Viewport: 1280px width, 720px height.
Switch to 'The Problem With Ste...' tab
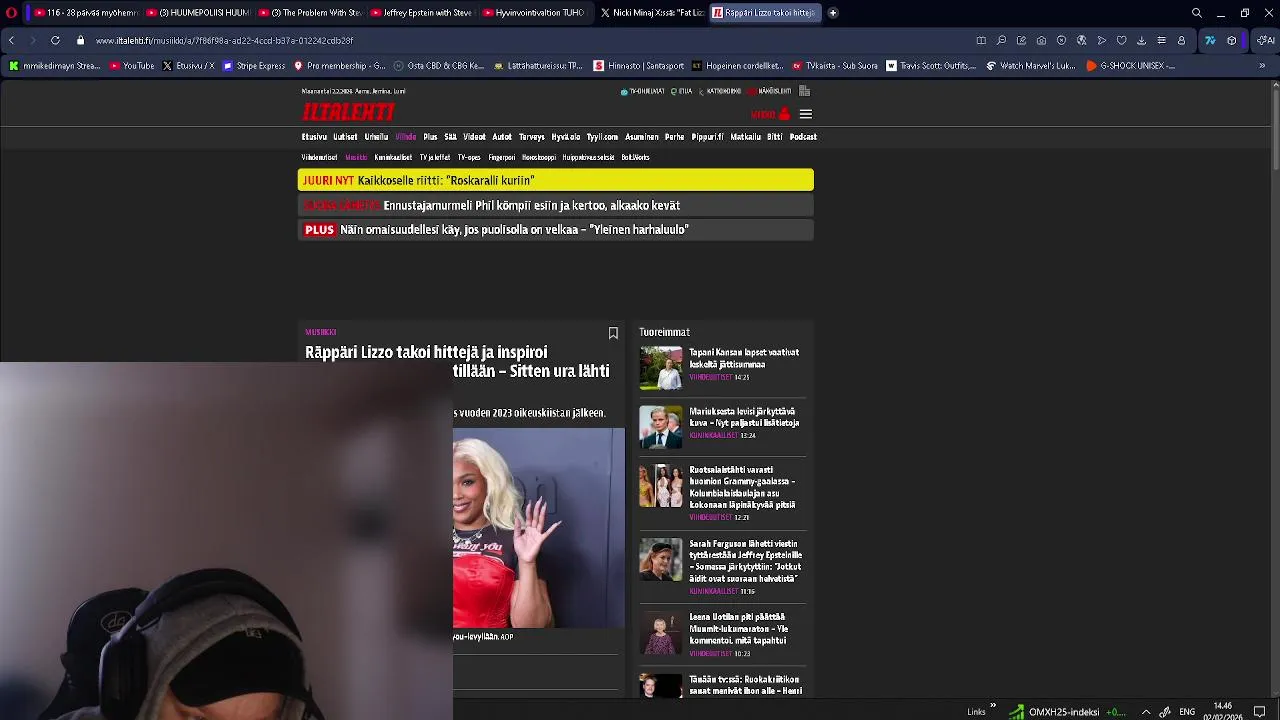pyautogui.click(x=309, y=13)
